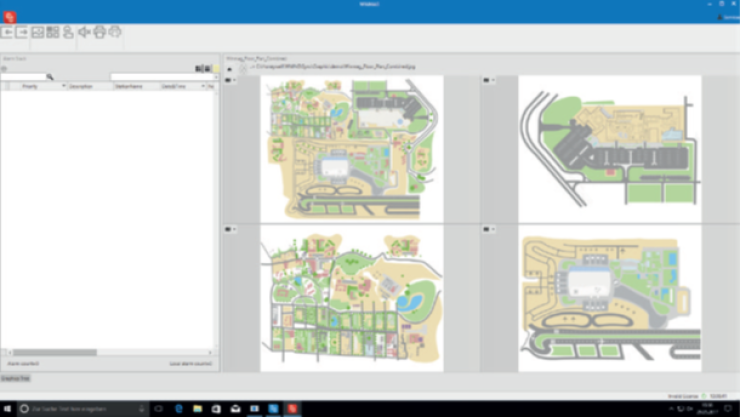Open the bottom-right map pane camera dropdown
Viewport: 740px width, 417px height.
489,229
